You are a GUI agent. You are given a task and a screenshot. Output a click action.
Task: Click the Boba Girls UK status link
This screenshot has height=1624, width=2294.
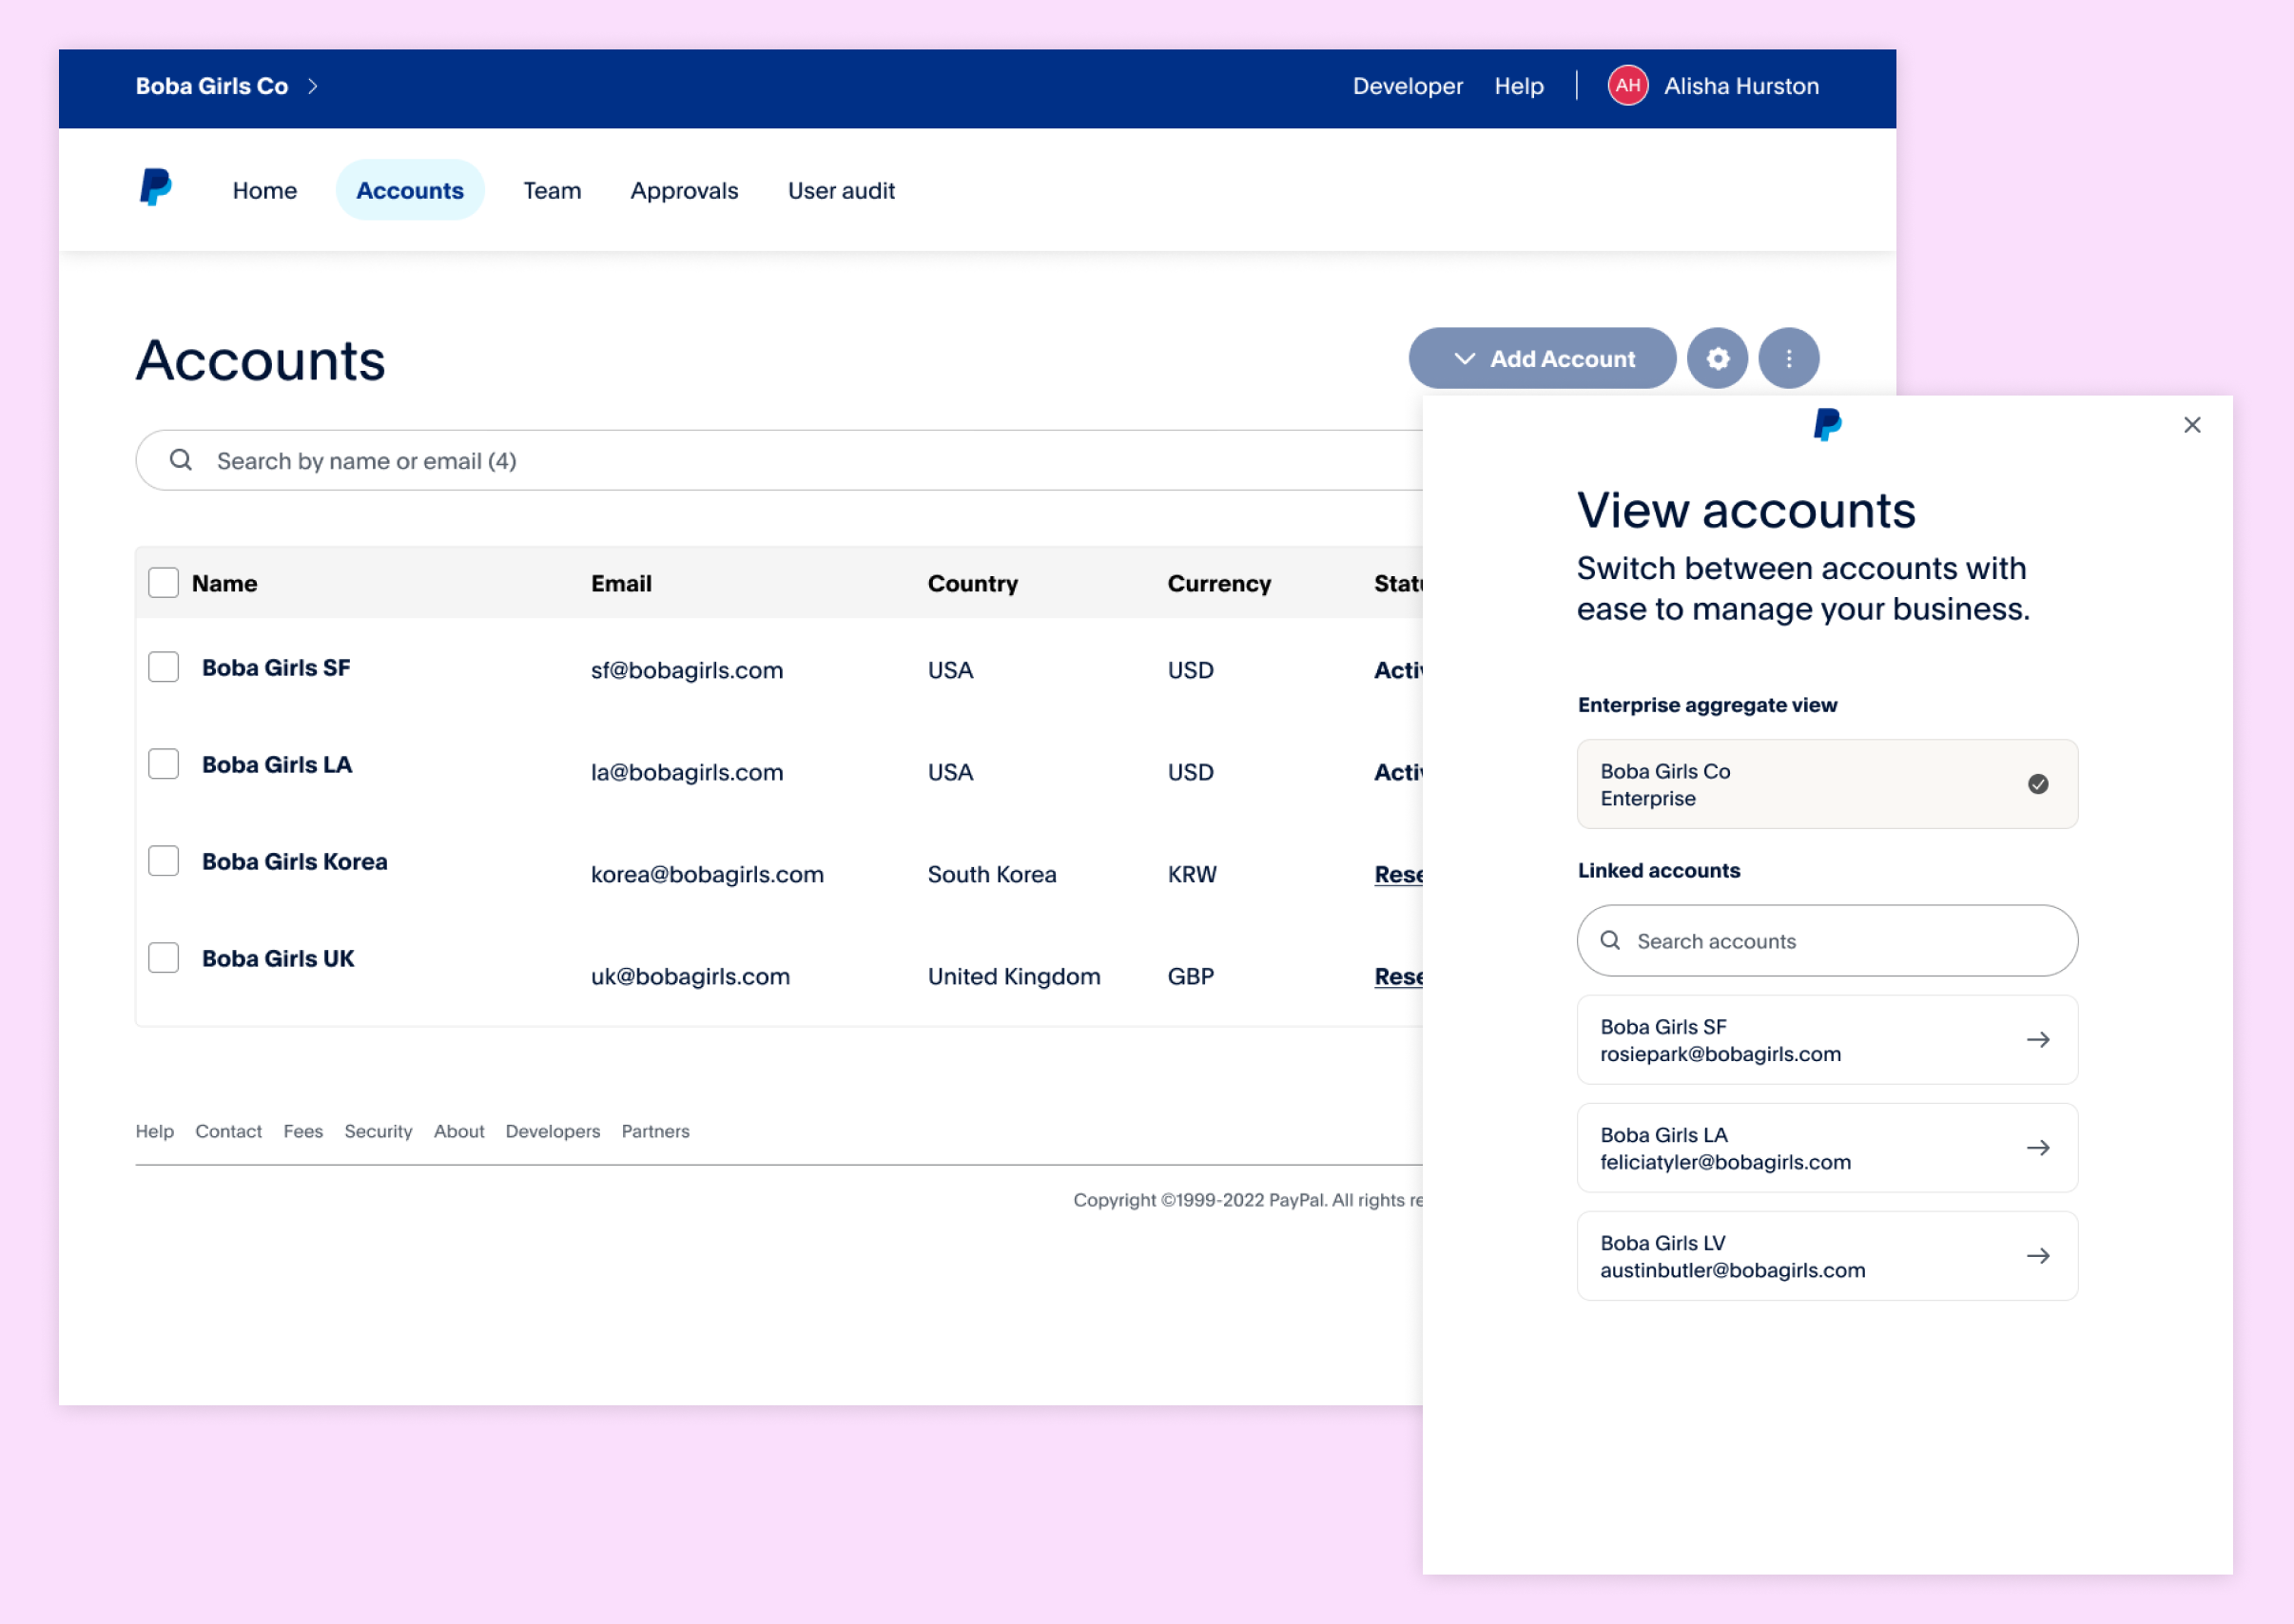point(1398,976)
